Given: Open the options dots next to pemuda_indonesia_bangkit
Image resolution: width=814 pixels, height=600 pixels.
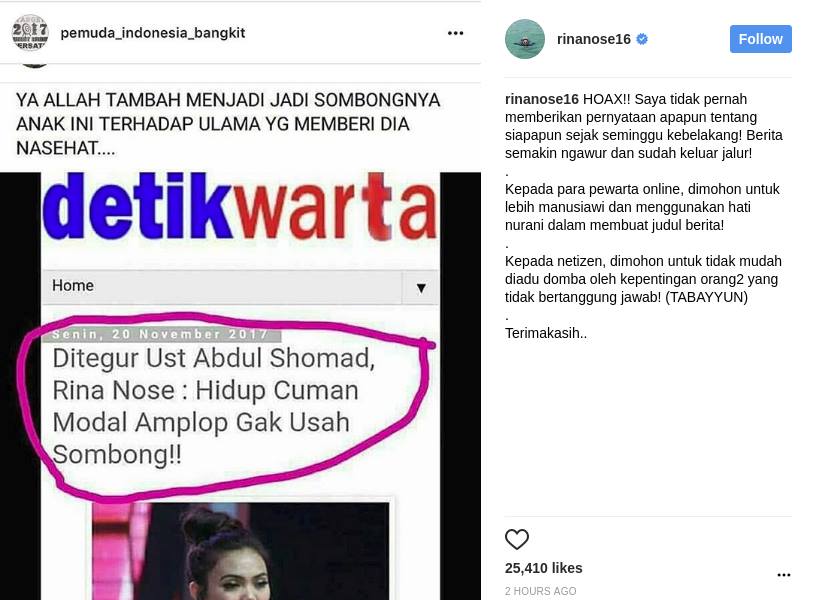Looking at the screenshot, I should point(455,33).
